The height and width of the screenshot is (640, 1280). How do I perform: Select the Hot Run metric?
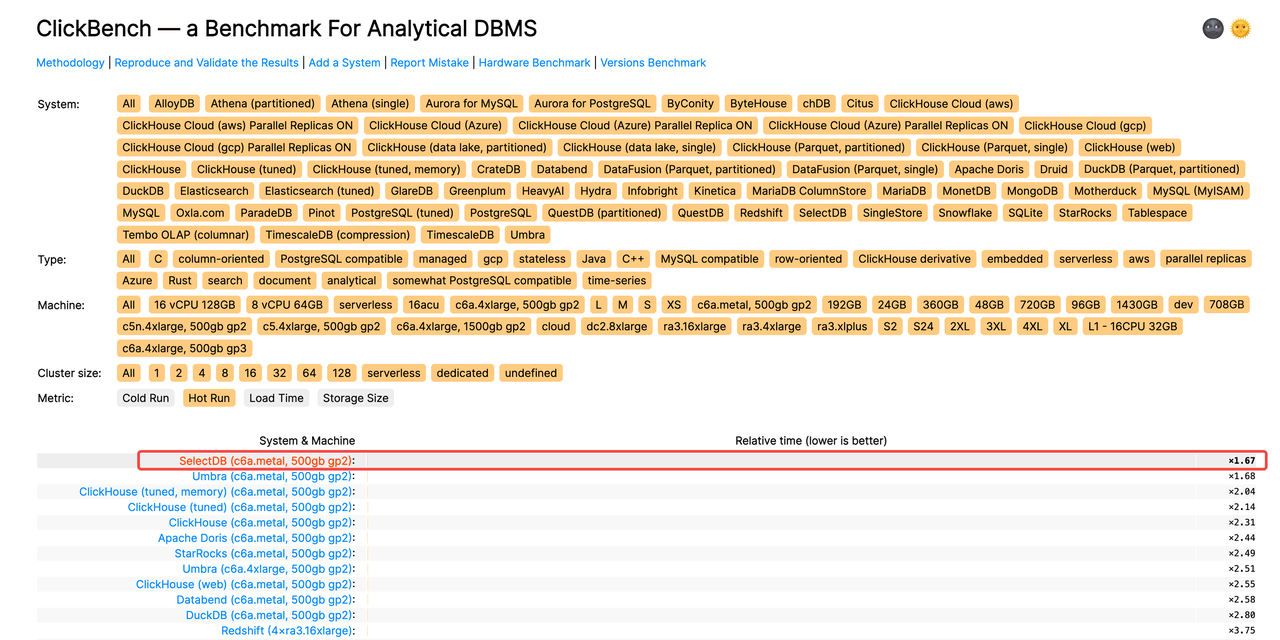(209, 399)
